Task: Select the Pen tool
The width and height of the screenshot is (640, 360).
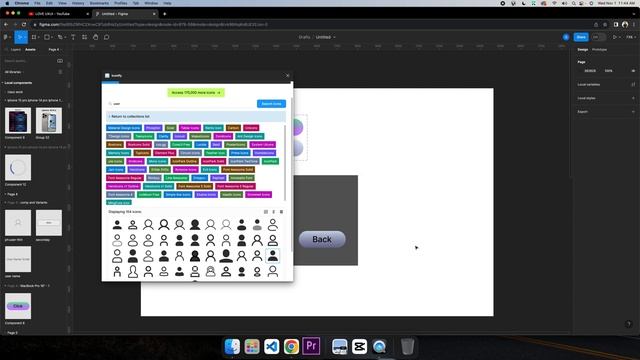Action: 60,37
